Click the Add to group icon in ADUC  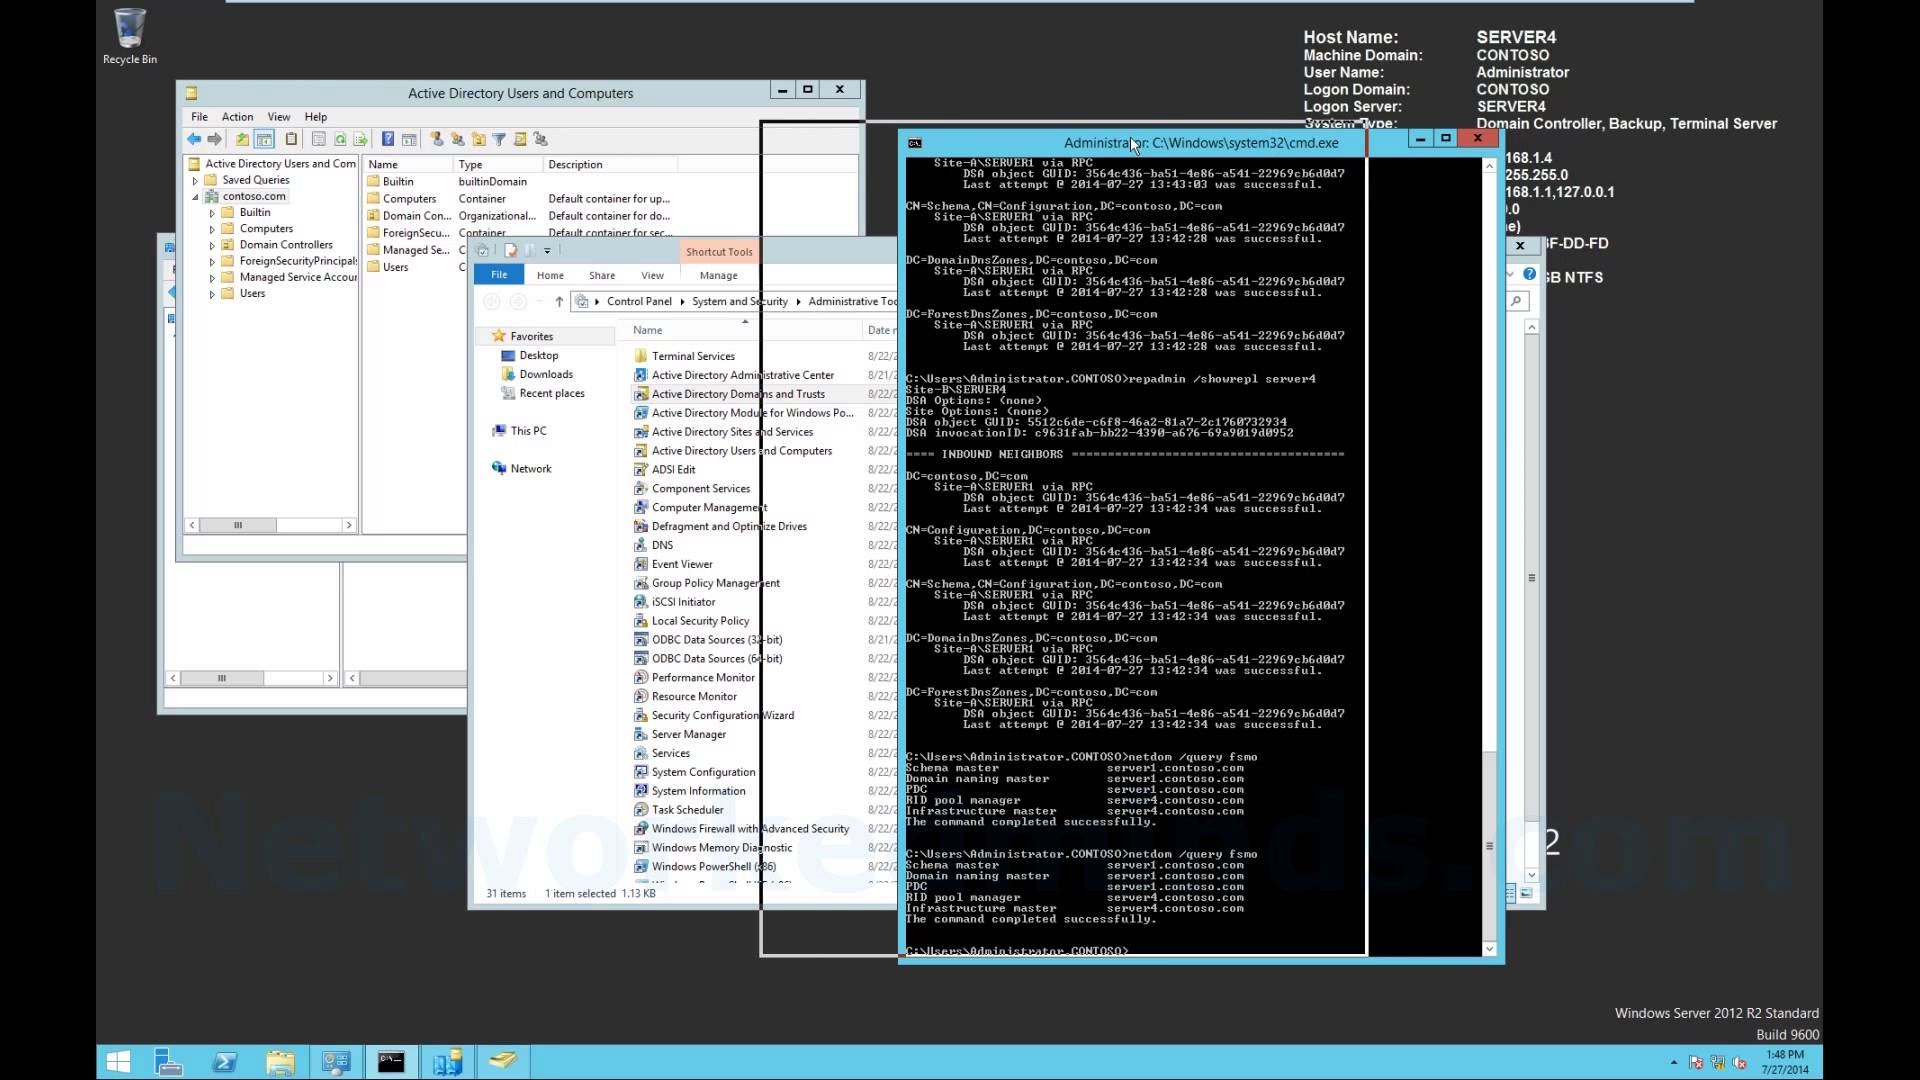(541, 139)
